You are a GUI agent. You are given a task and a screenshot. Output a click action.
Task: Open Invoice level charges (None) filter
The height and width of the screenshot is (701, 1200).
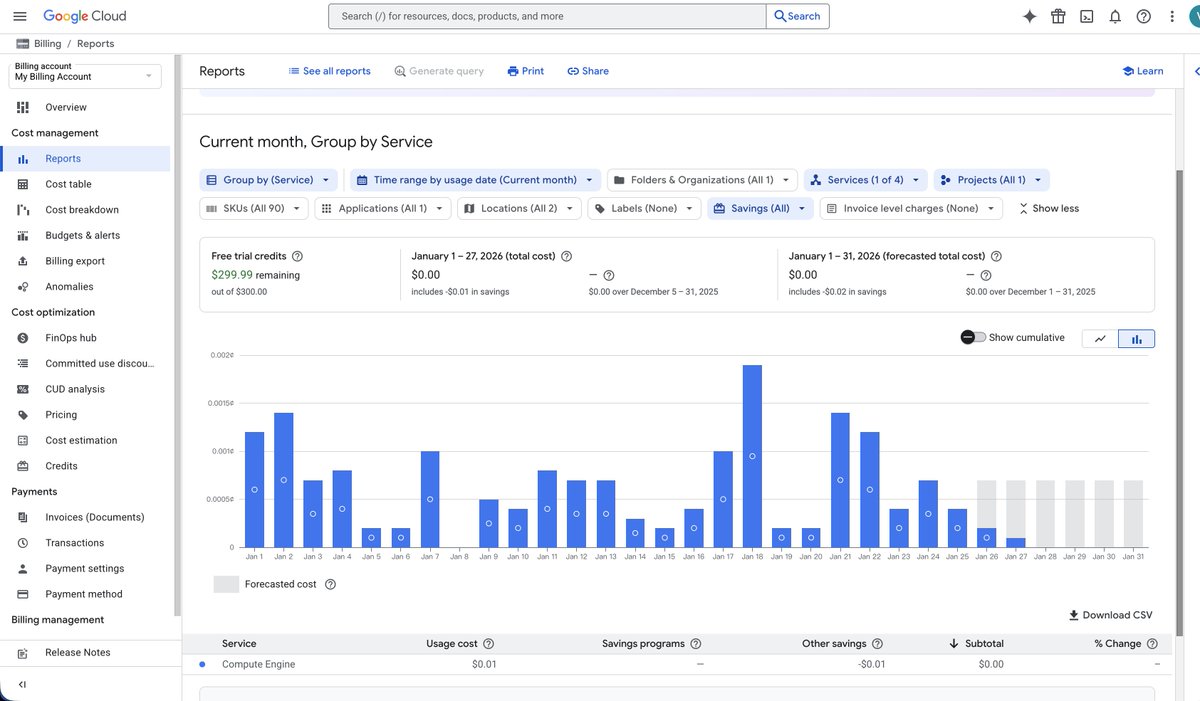(911, 208)
